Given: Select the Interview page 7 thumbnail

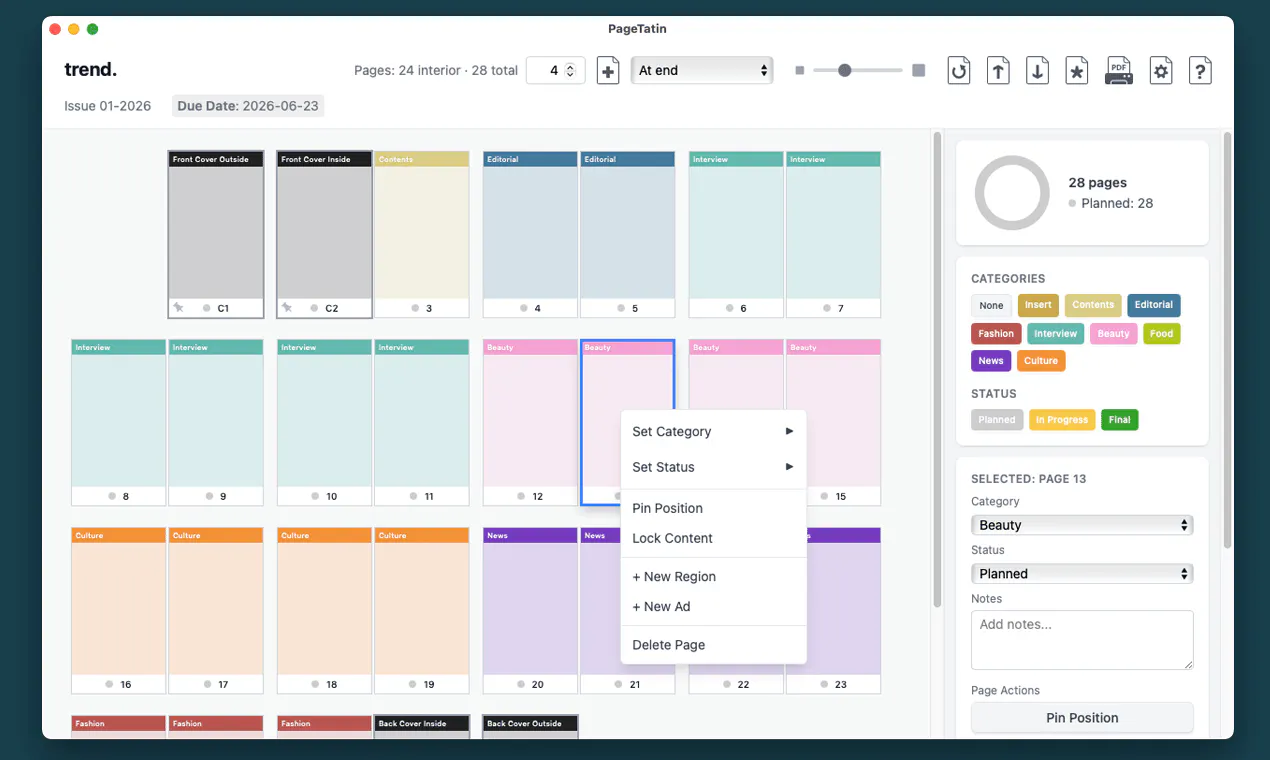Looking at the screenshot, I should [833, 234].
